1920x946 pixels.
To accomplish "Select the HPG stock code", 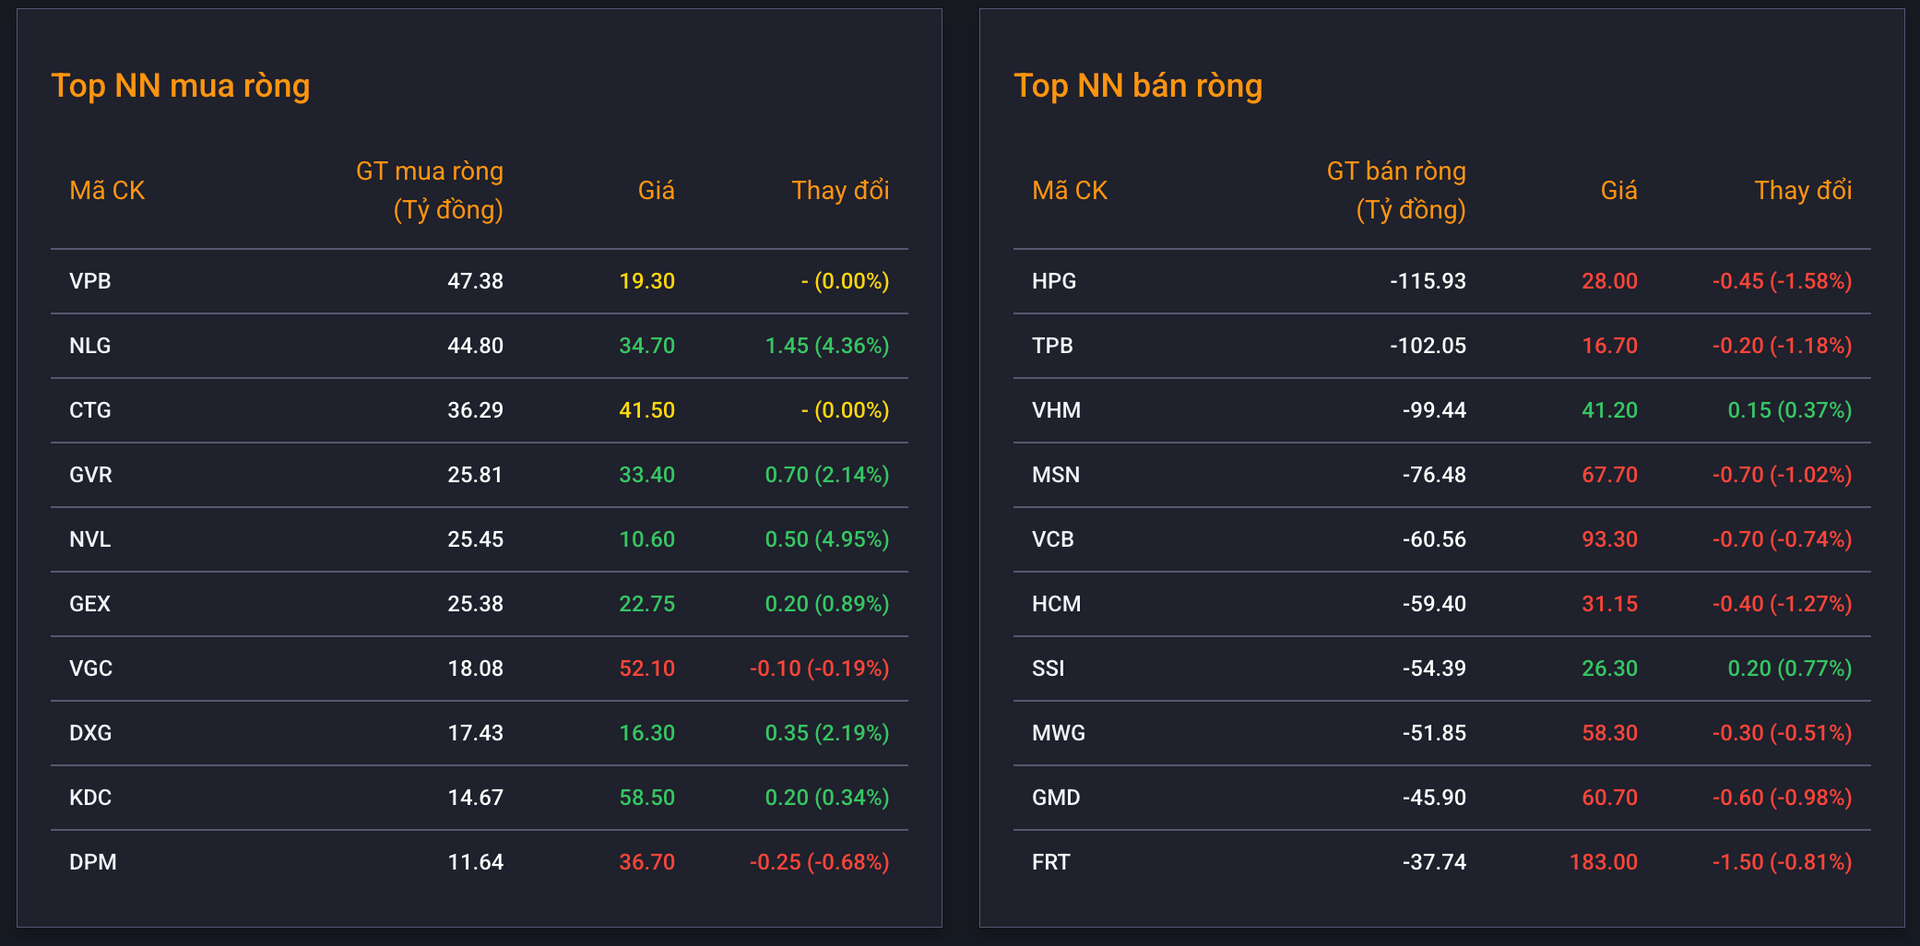I will [x=1054, y=281].
